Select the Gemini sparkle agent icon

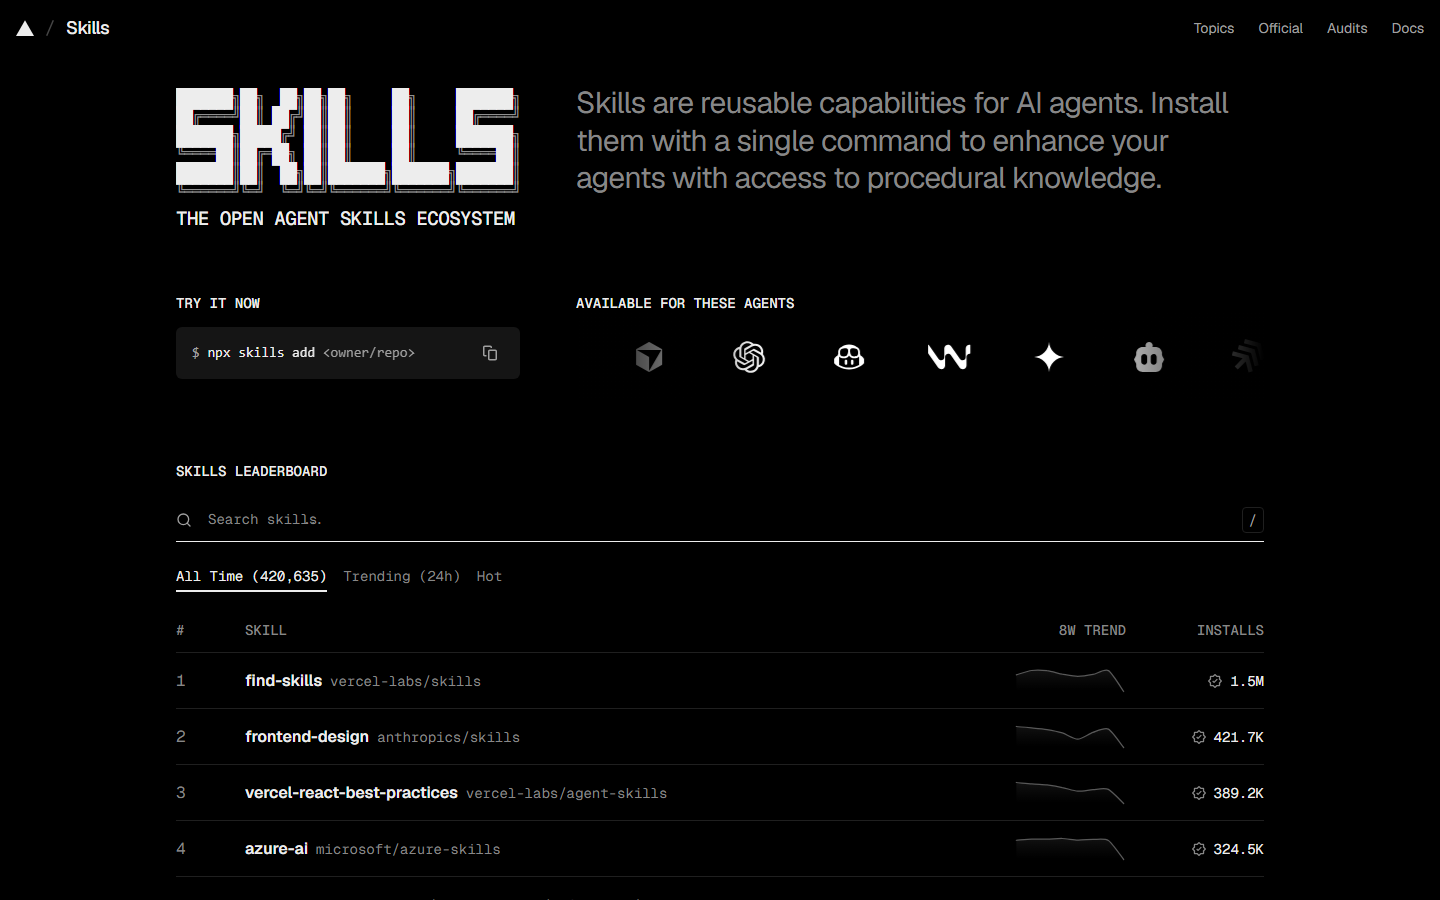(x=1049, y=357)
